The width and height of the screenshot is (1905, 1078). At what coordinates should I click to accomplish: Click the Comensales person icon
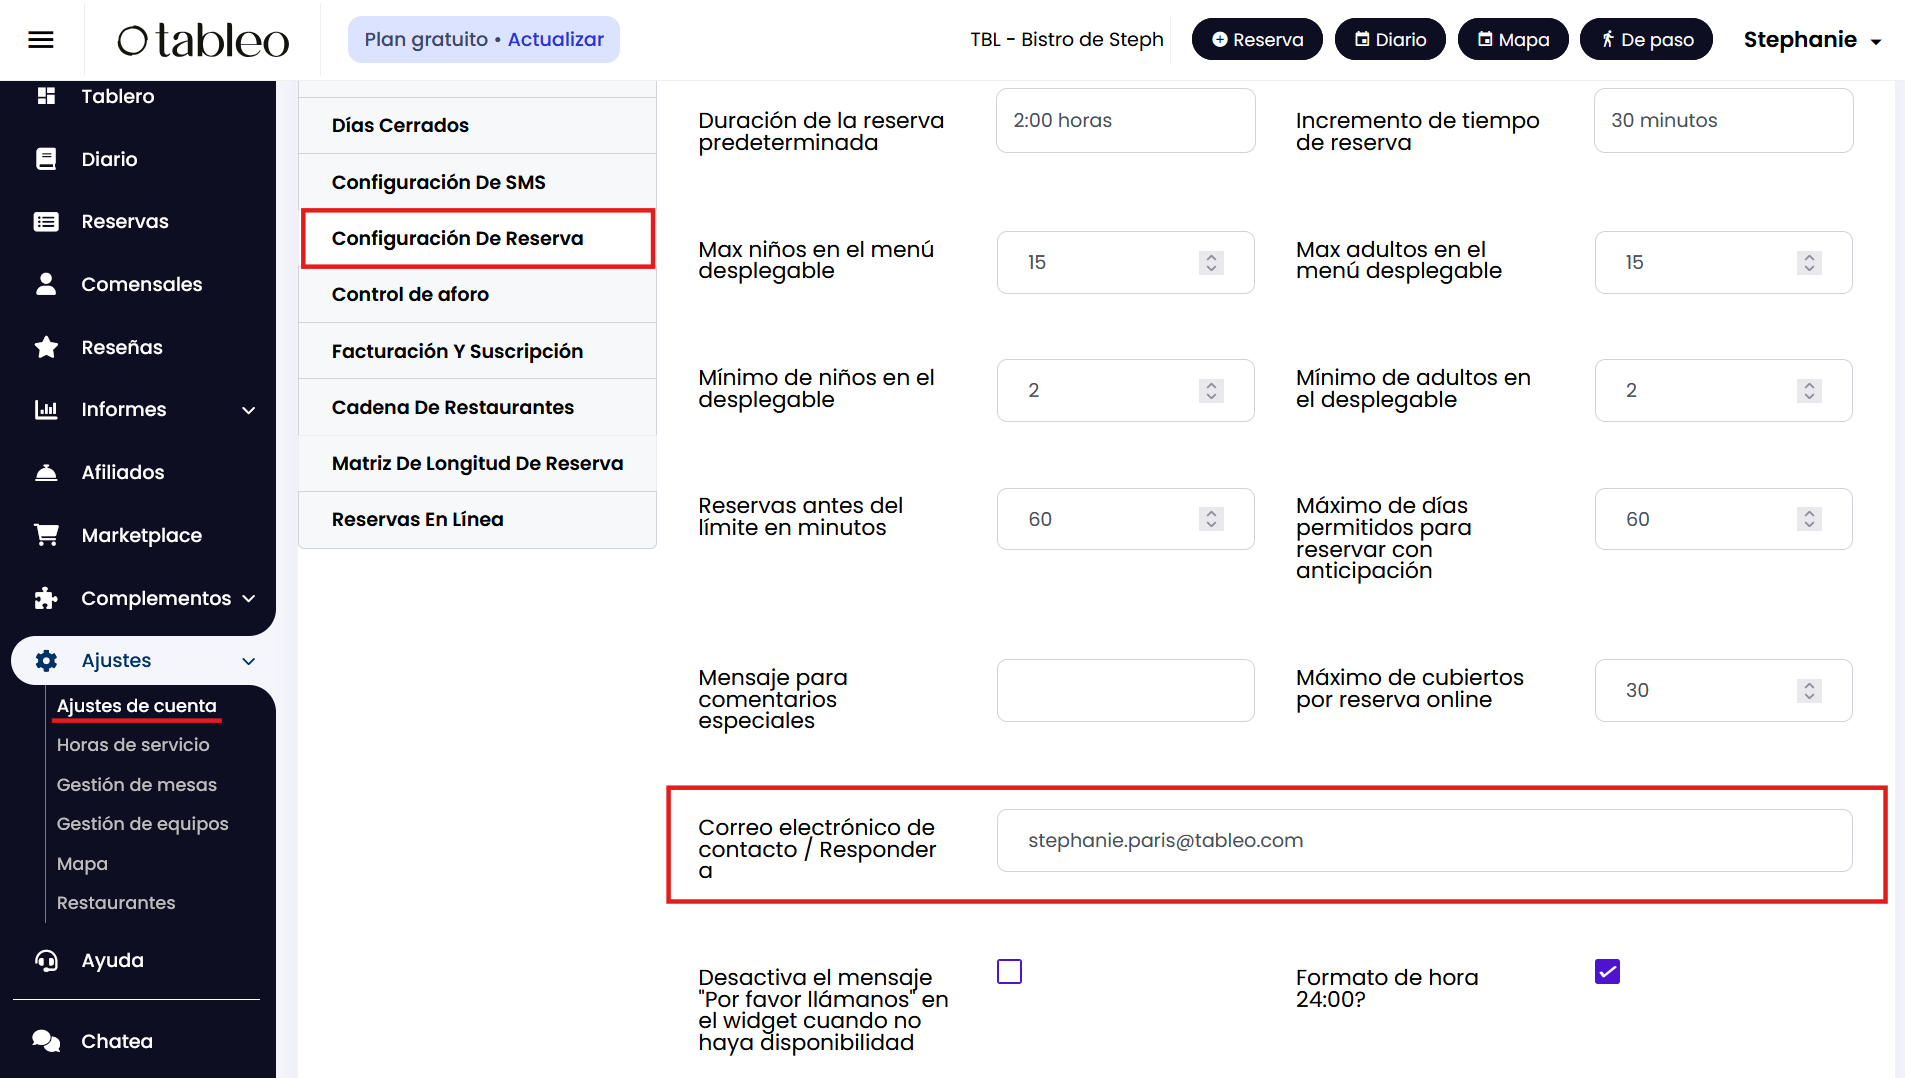(x=46, y=284)
